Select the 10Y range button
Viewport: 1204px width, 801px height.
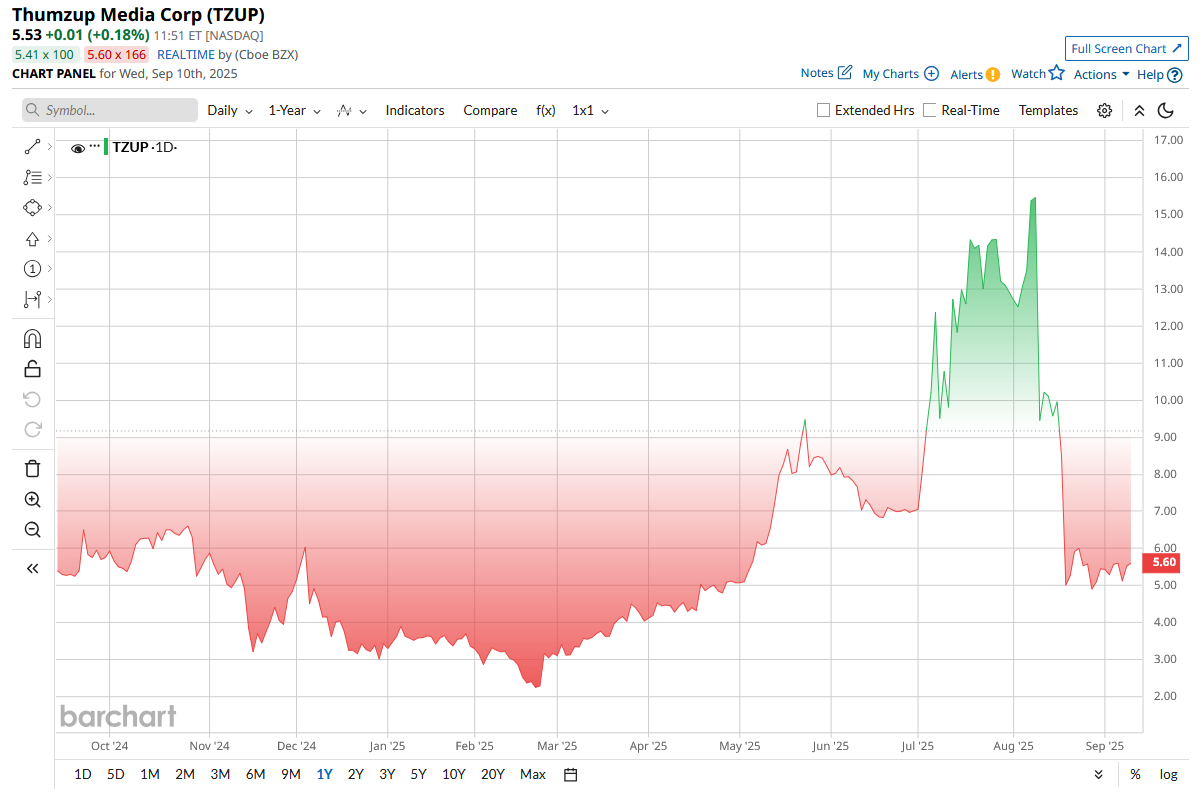click(454, 774)
